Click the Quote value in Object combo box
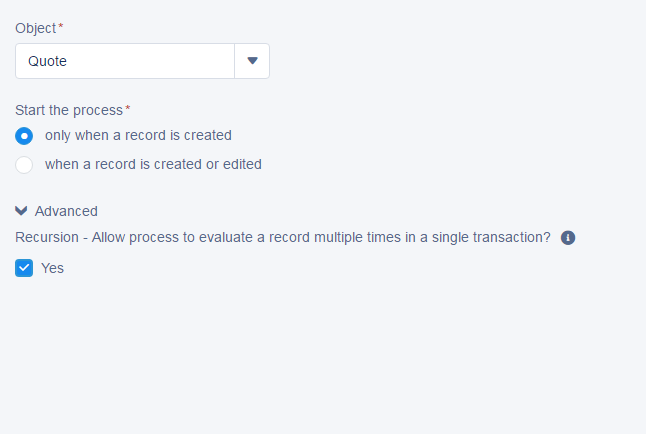 point(48,61)
